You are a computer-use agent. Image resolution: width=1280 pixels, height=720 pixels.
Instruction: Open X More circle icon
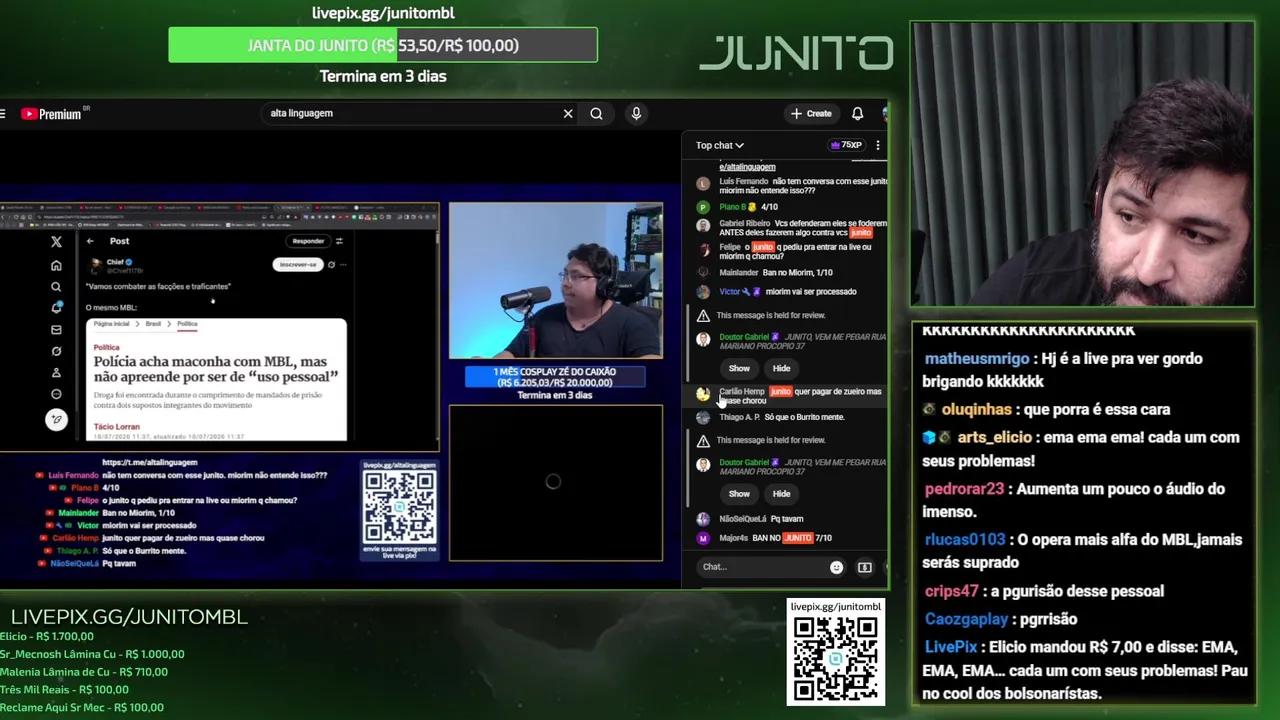tap(56, 394)
